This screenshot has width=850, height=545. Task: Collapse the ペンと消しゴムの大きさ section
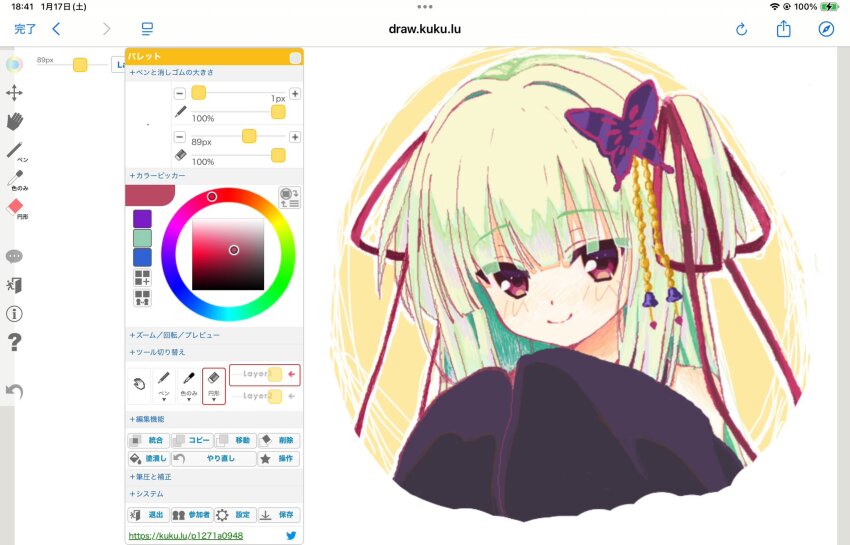pyautogui.click(x=172, y=72)
